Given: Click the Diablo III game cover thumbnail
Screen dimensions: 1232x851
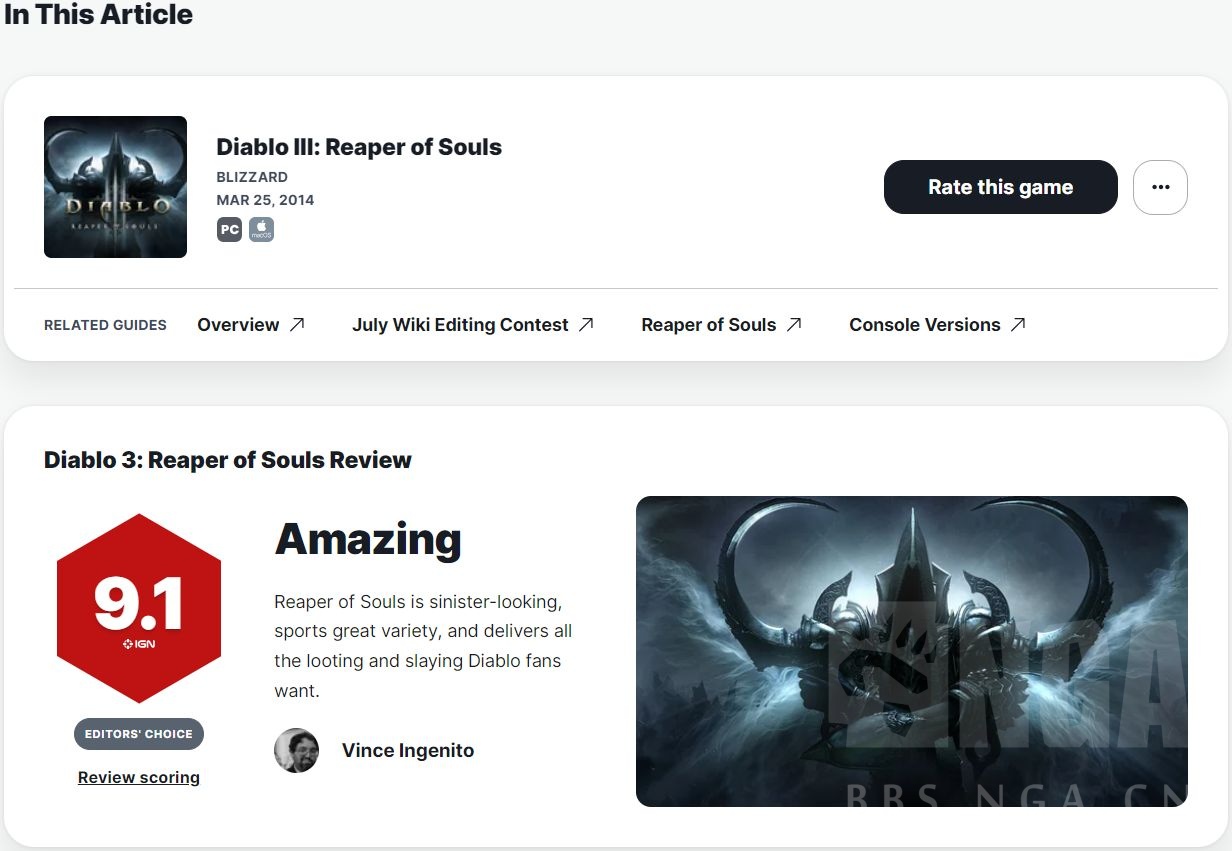Looking at the screenshot, I should (x=115, y=187).
